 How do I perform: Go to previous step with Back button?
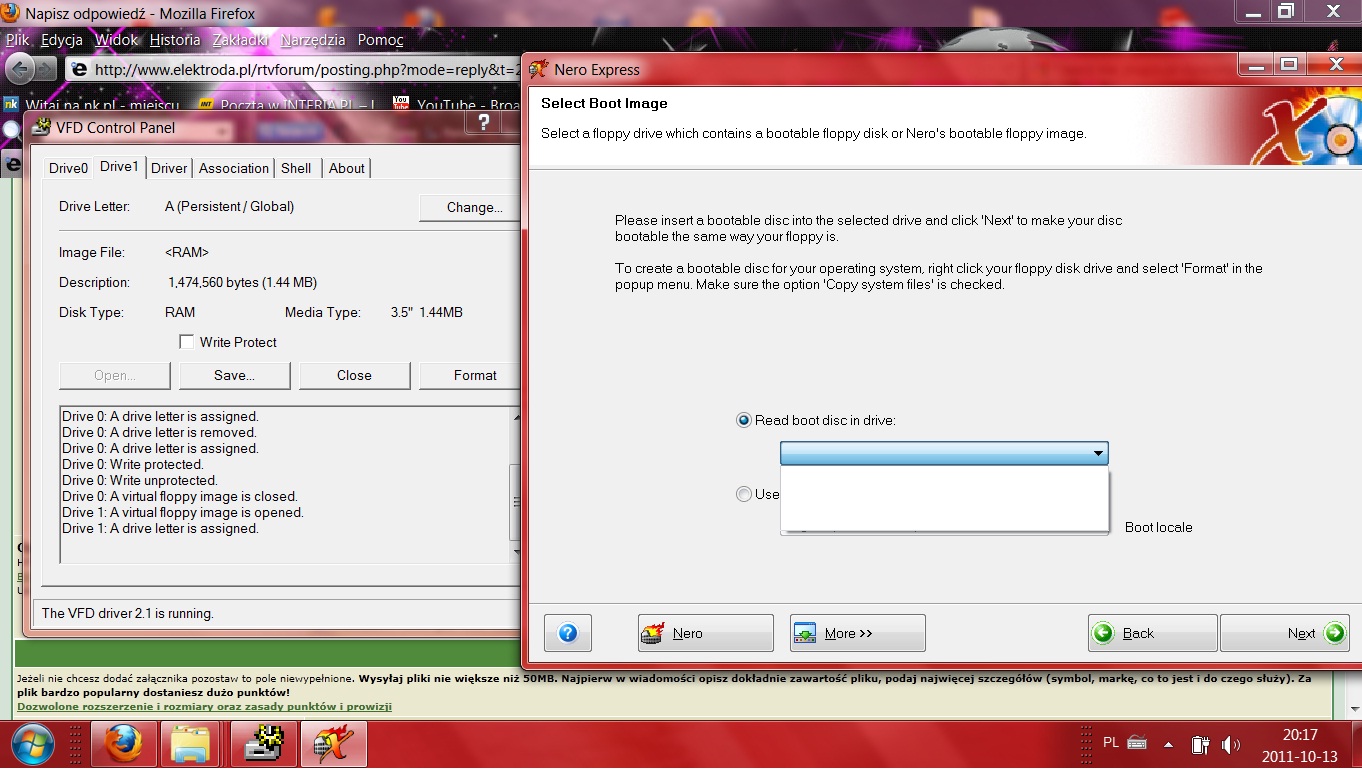click(1153, 633)
